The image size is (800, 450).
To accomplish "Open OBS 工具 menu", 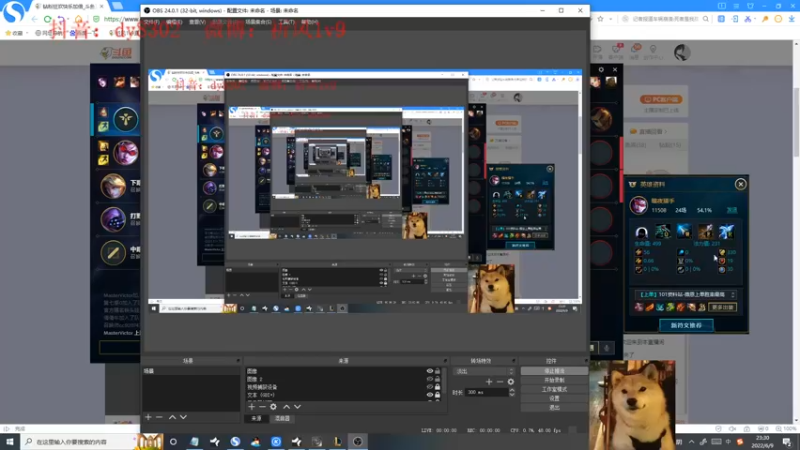I will (x=286, y=22).
